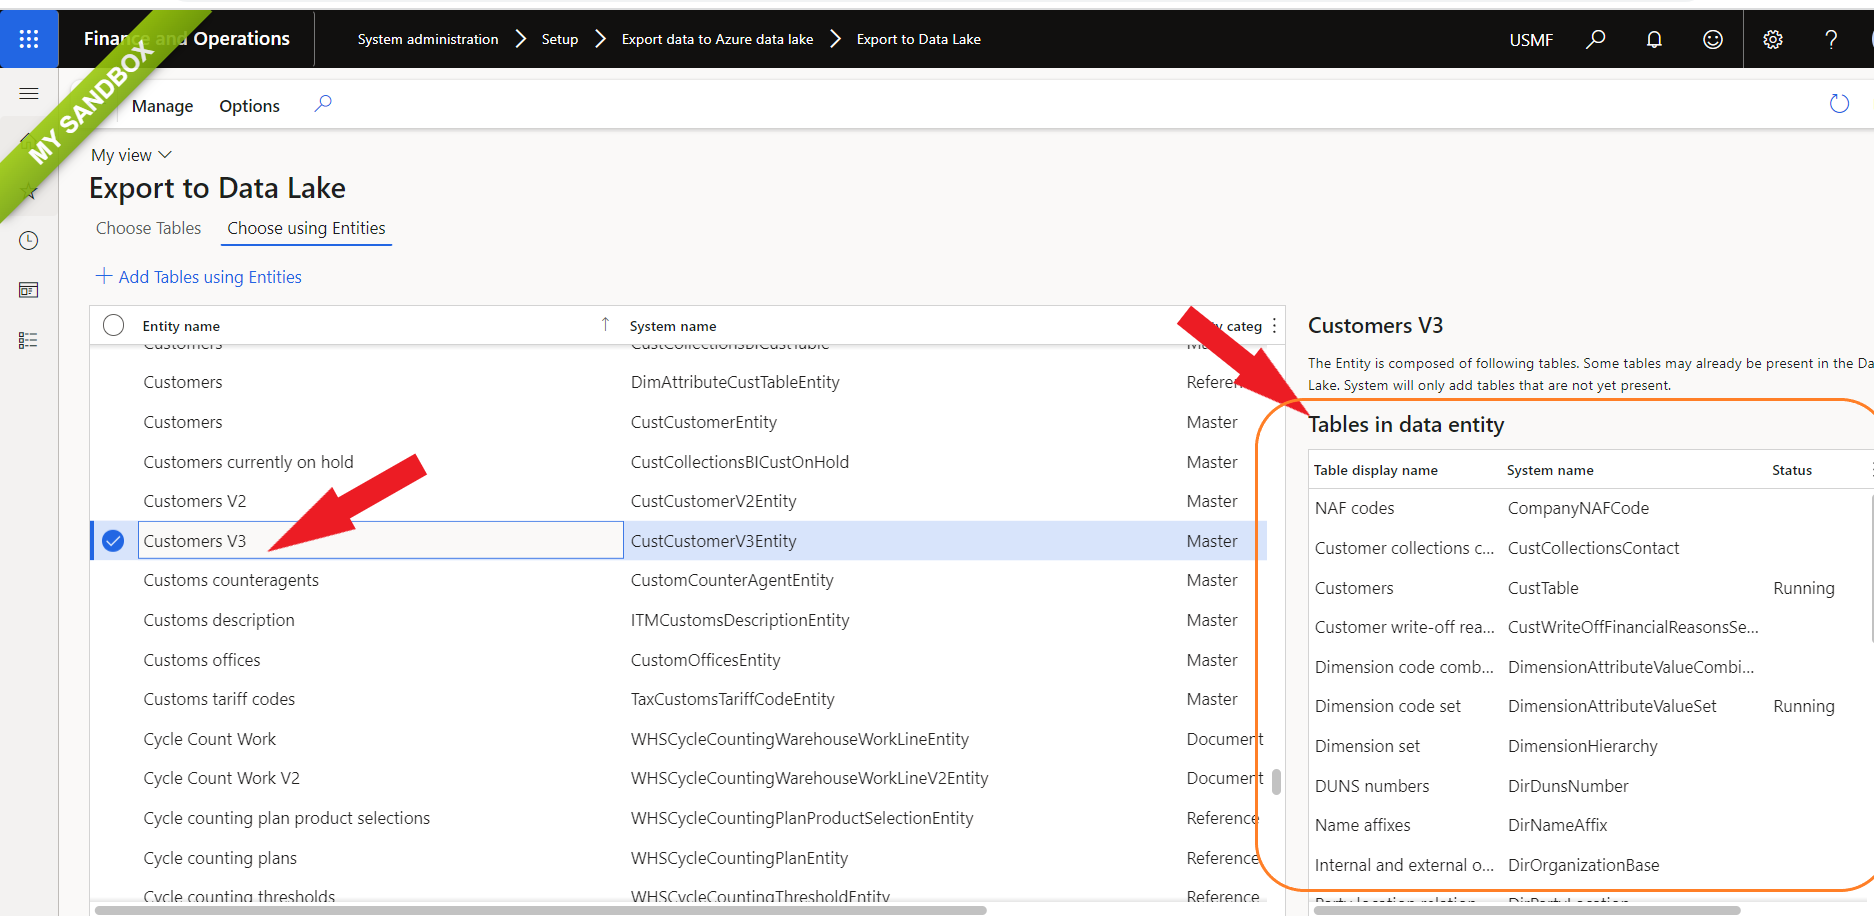The image size is (1874, 916).
Task: Click the right pane System name header
Action: (1550, 470)
